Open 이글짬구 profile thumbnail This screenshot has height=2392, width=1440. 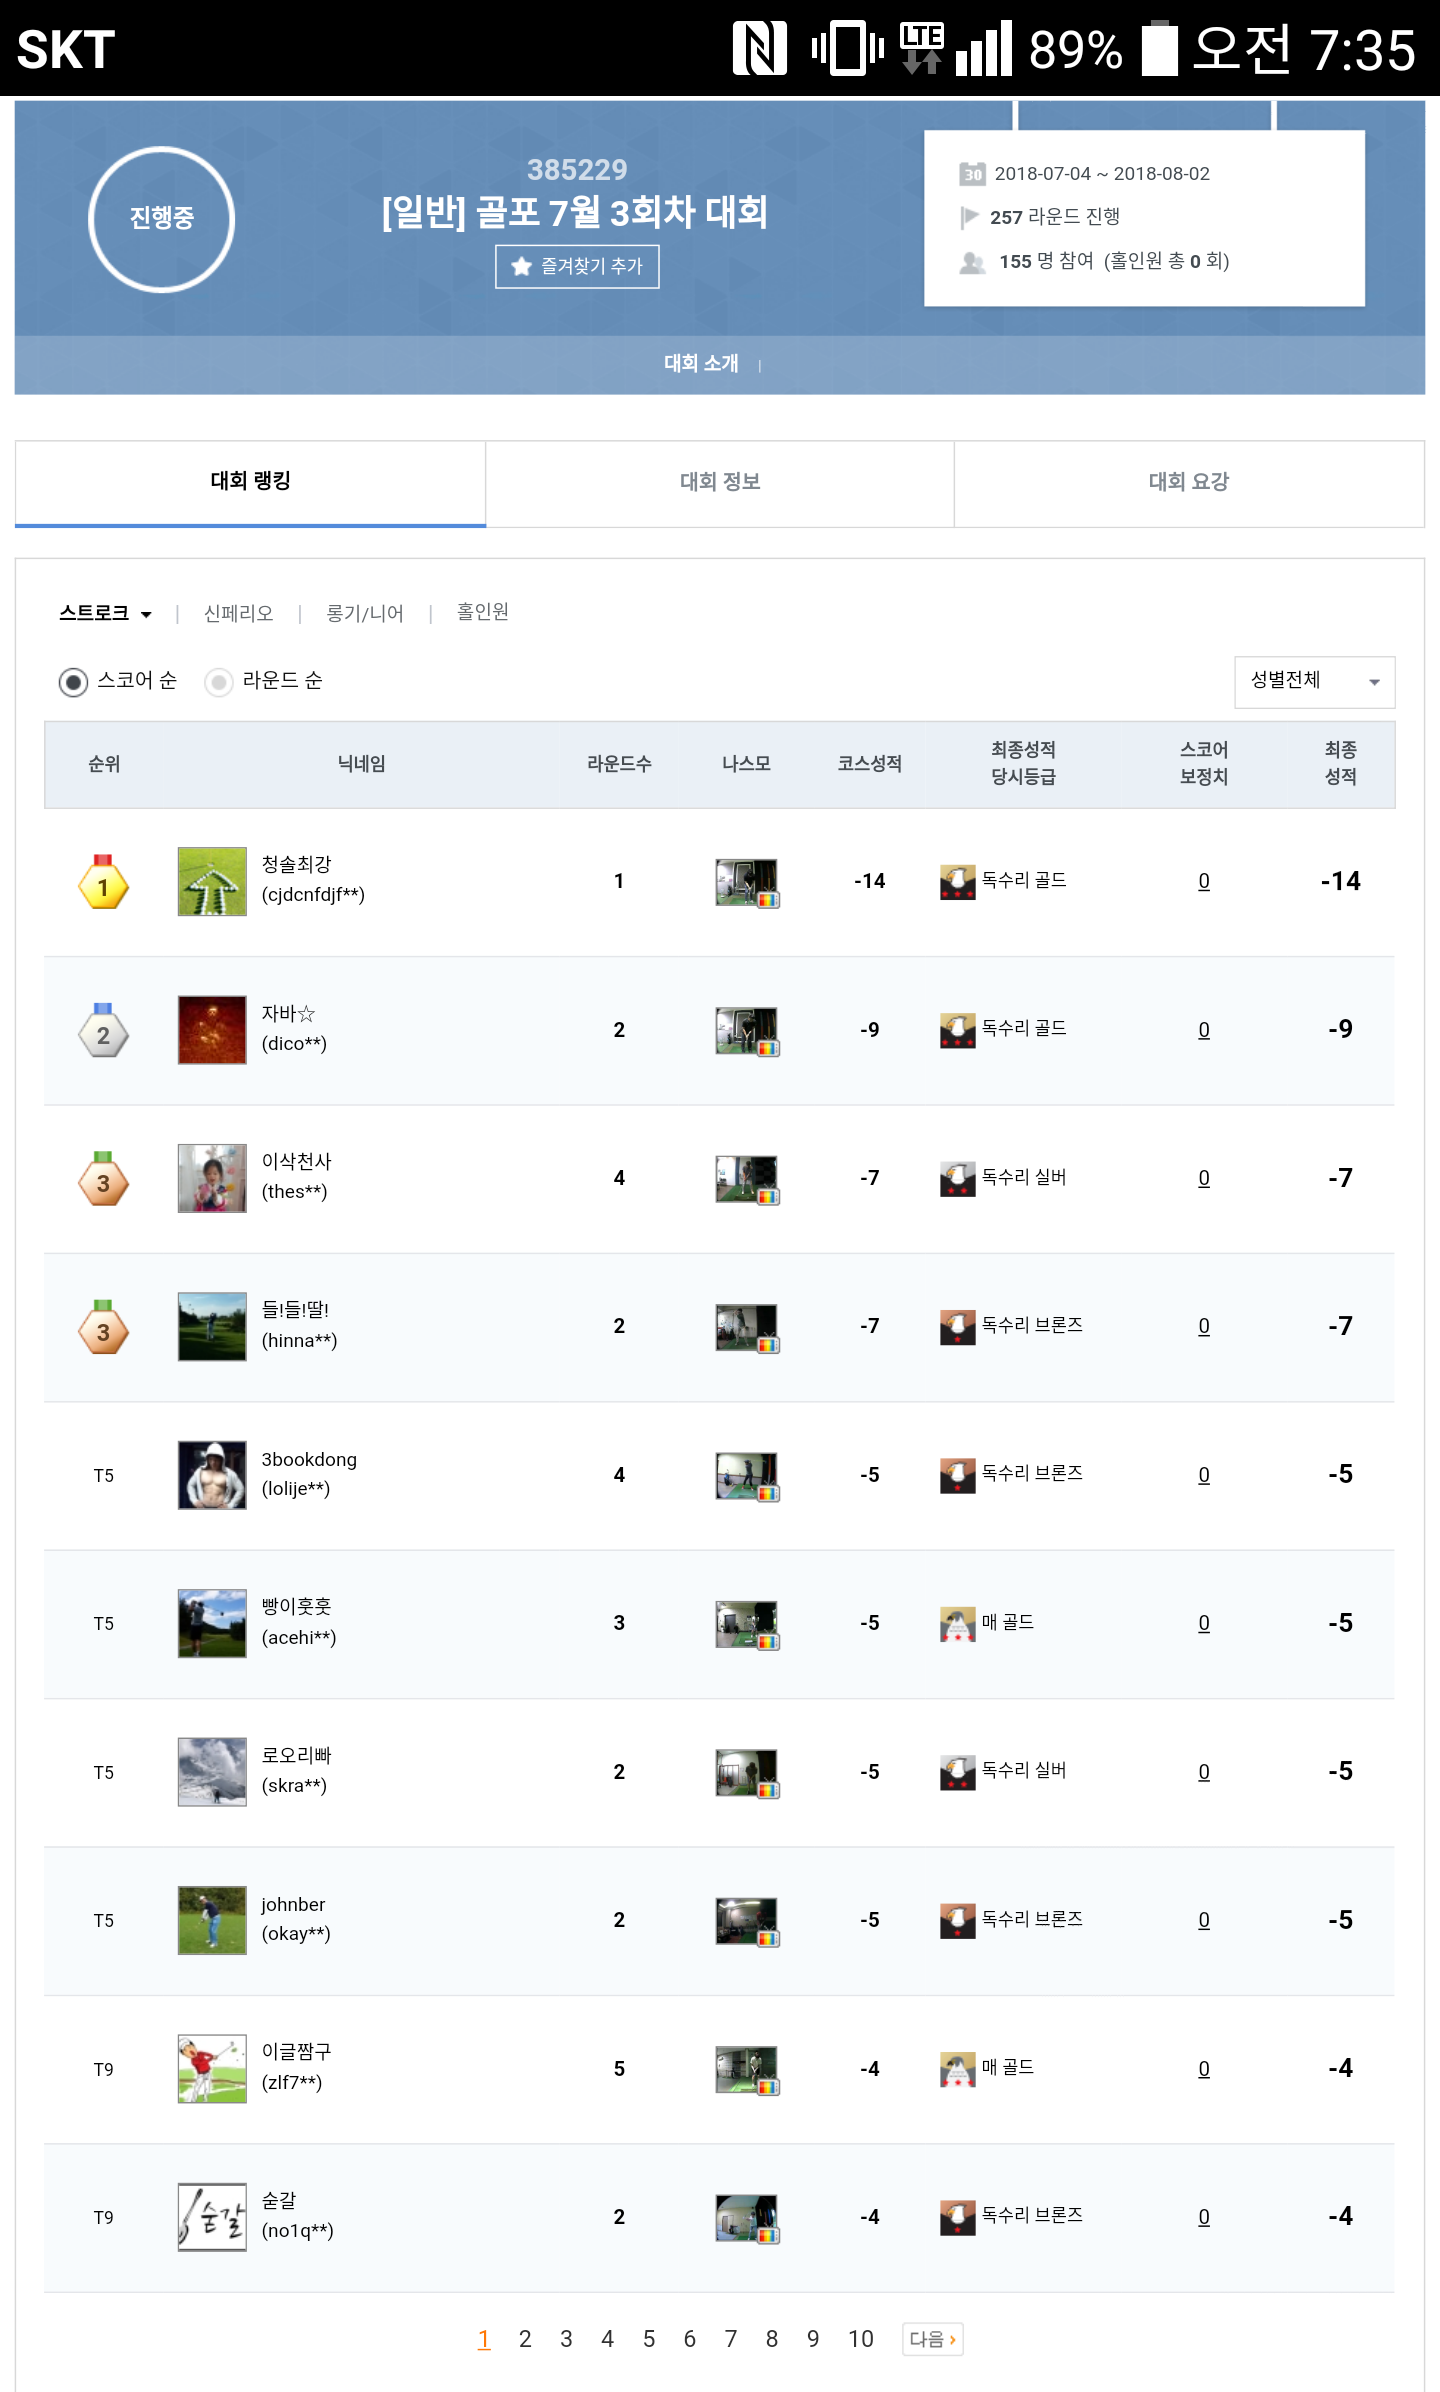pyautogui.click(x=212, y=2069)
